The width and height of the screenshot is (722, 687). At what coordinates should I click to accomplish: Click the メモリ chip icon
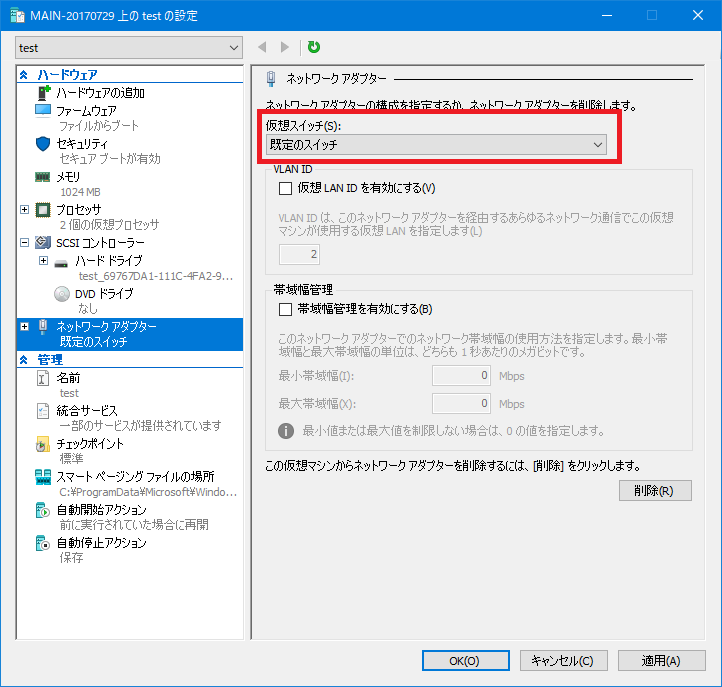(x=43, y=177)
